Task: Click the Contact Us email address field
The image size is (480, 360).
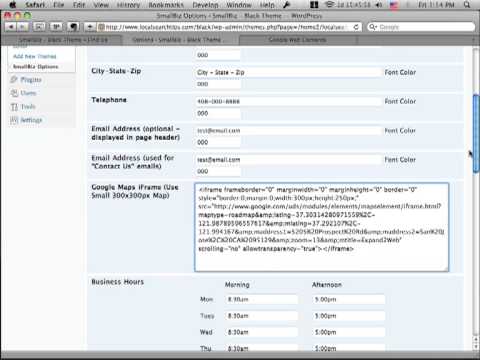Action: point(288,160)
